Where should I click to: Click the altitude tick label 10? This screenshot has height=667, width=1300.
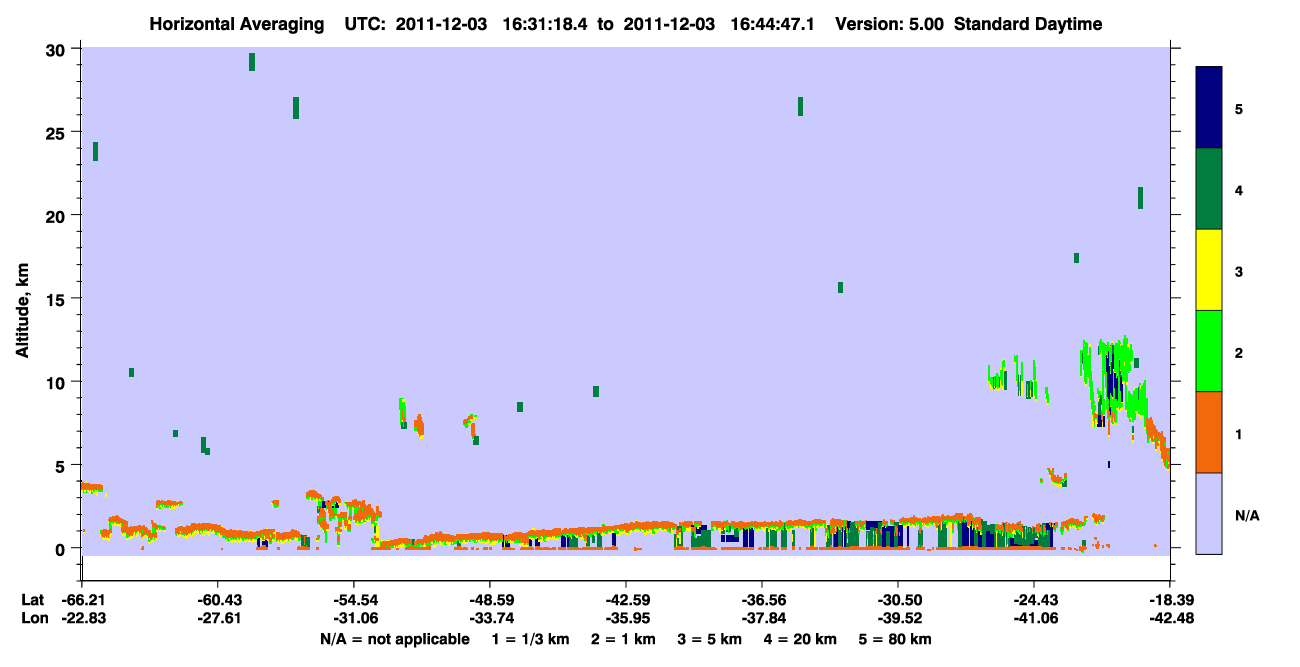pyautogui.click(x=57, y=382)
